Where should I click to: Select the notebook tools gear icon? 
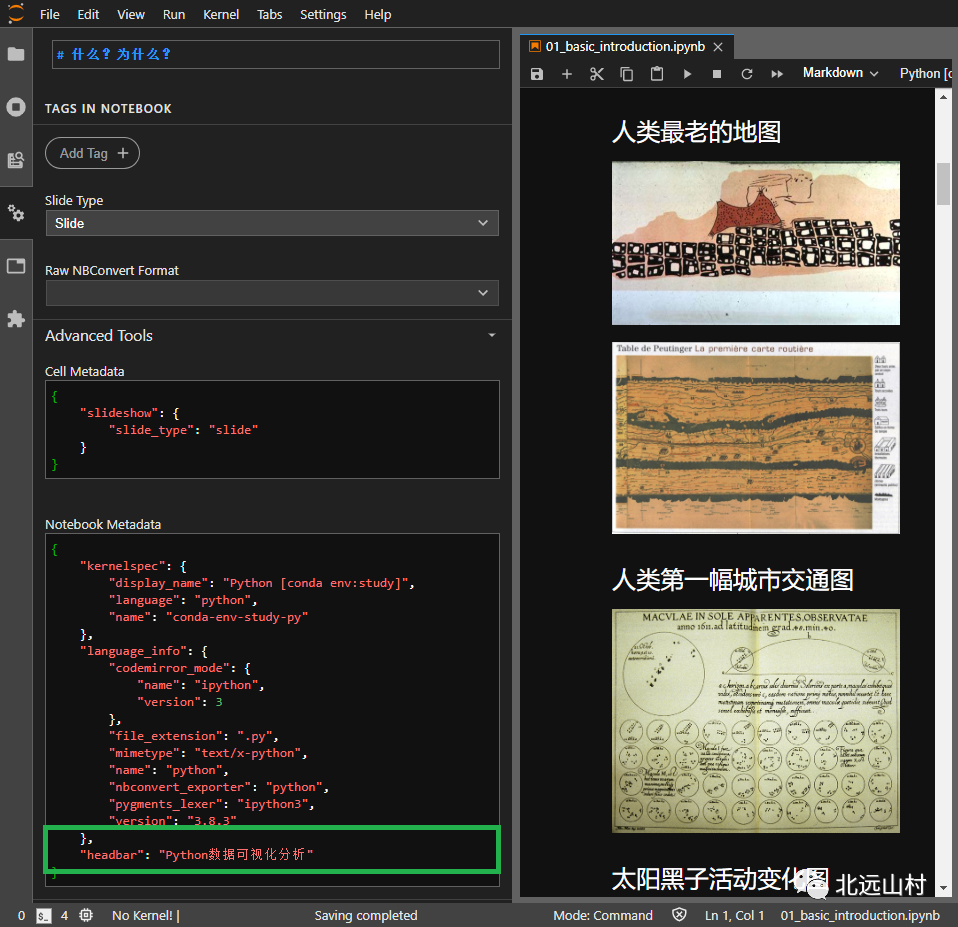pos(16,213)
